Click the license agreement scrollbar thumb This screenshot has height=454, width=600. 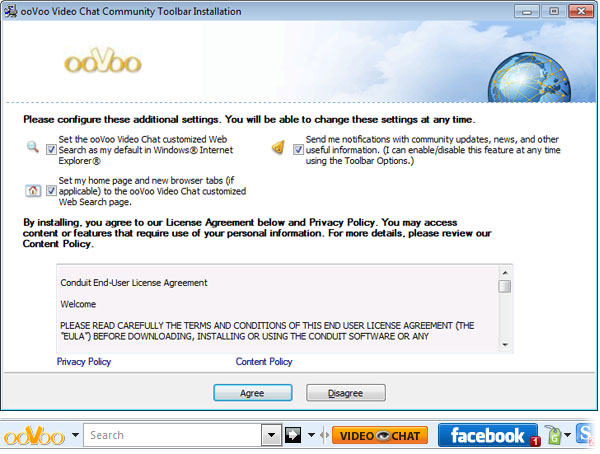pos(505,286)
